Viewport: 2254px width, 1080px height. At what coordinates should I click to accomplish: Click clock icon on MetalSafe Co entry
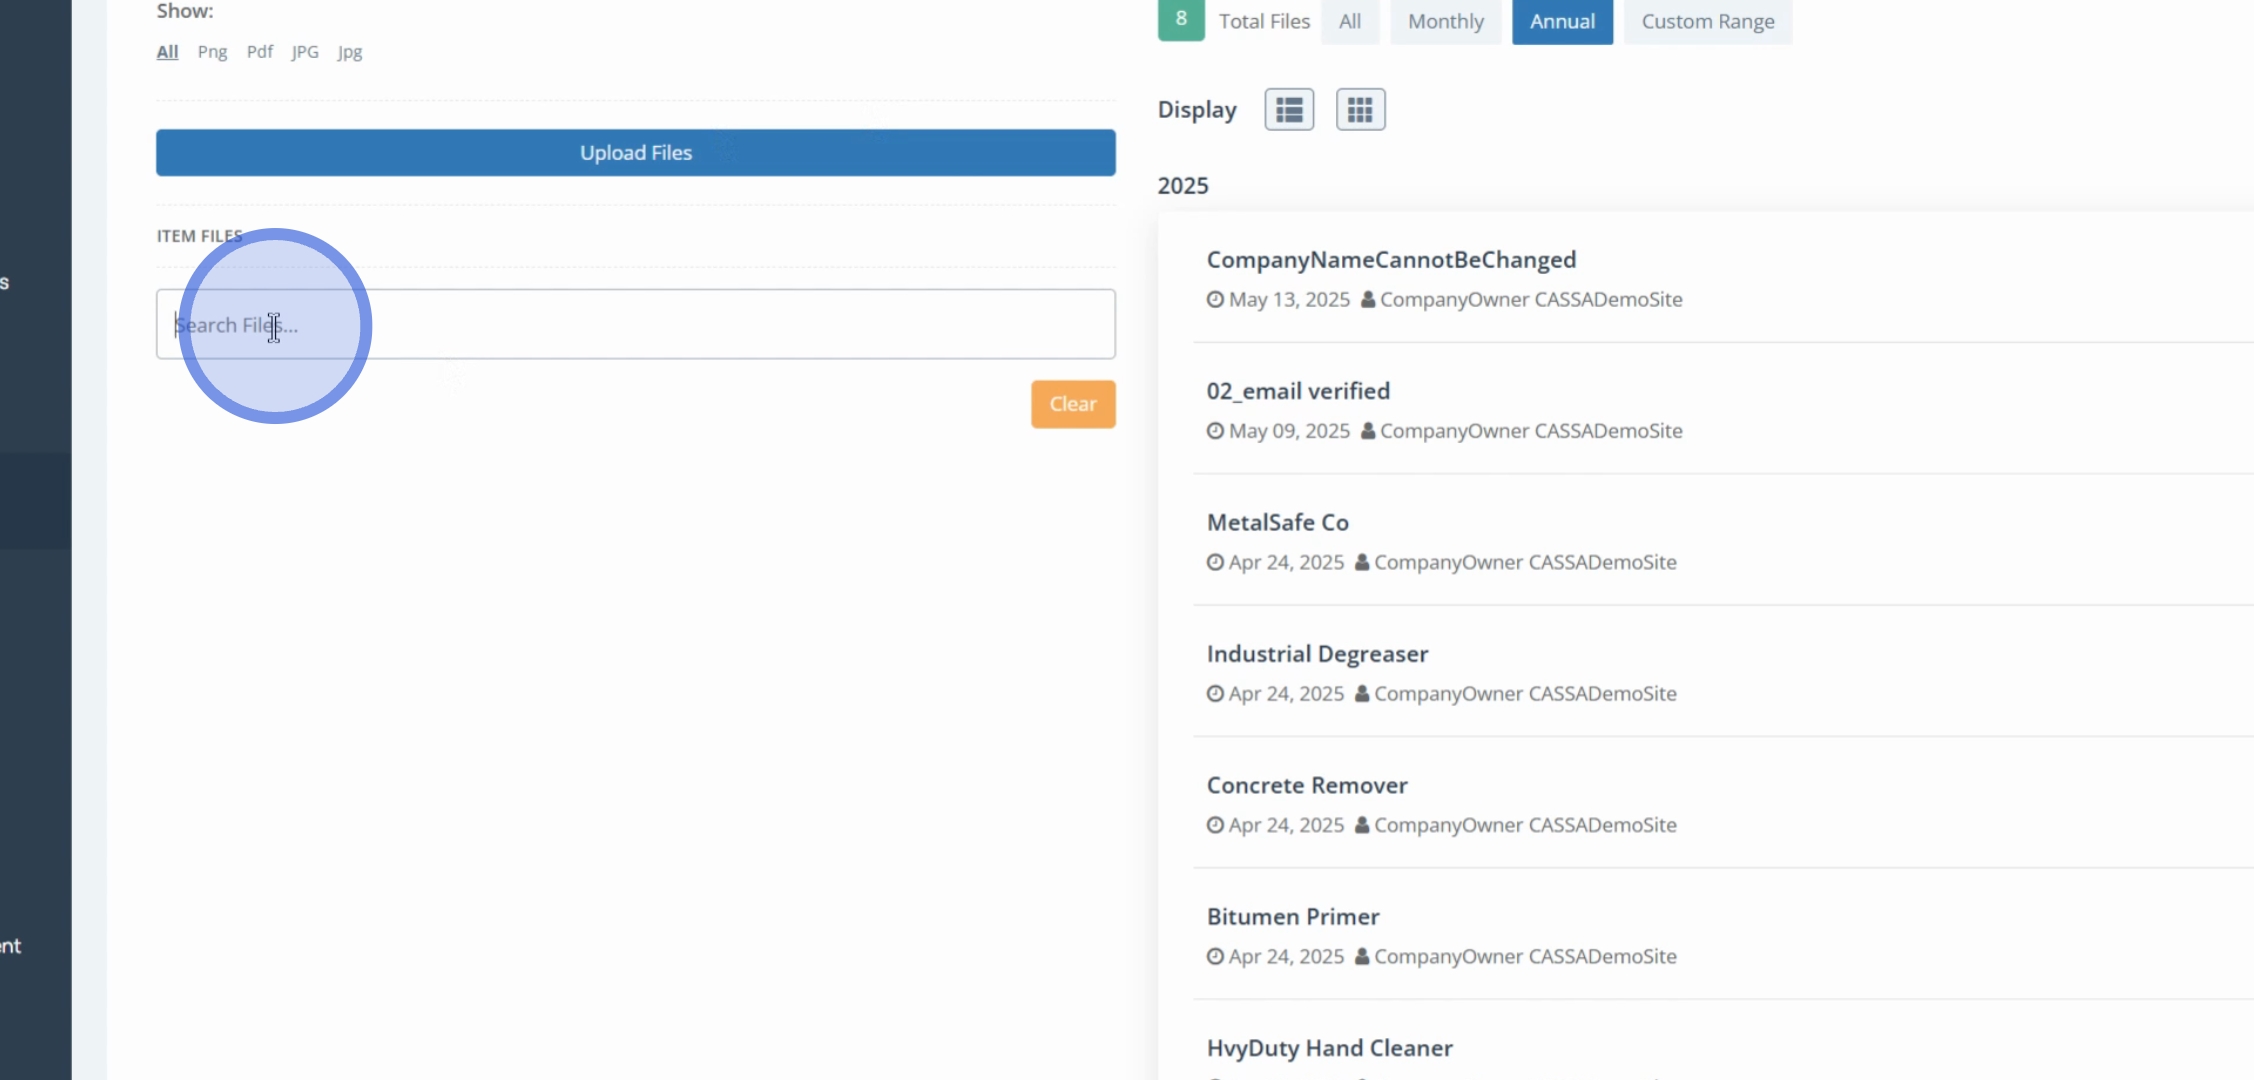point(1215,562)
